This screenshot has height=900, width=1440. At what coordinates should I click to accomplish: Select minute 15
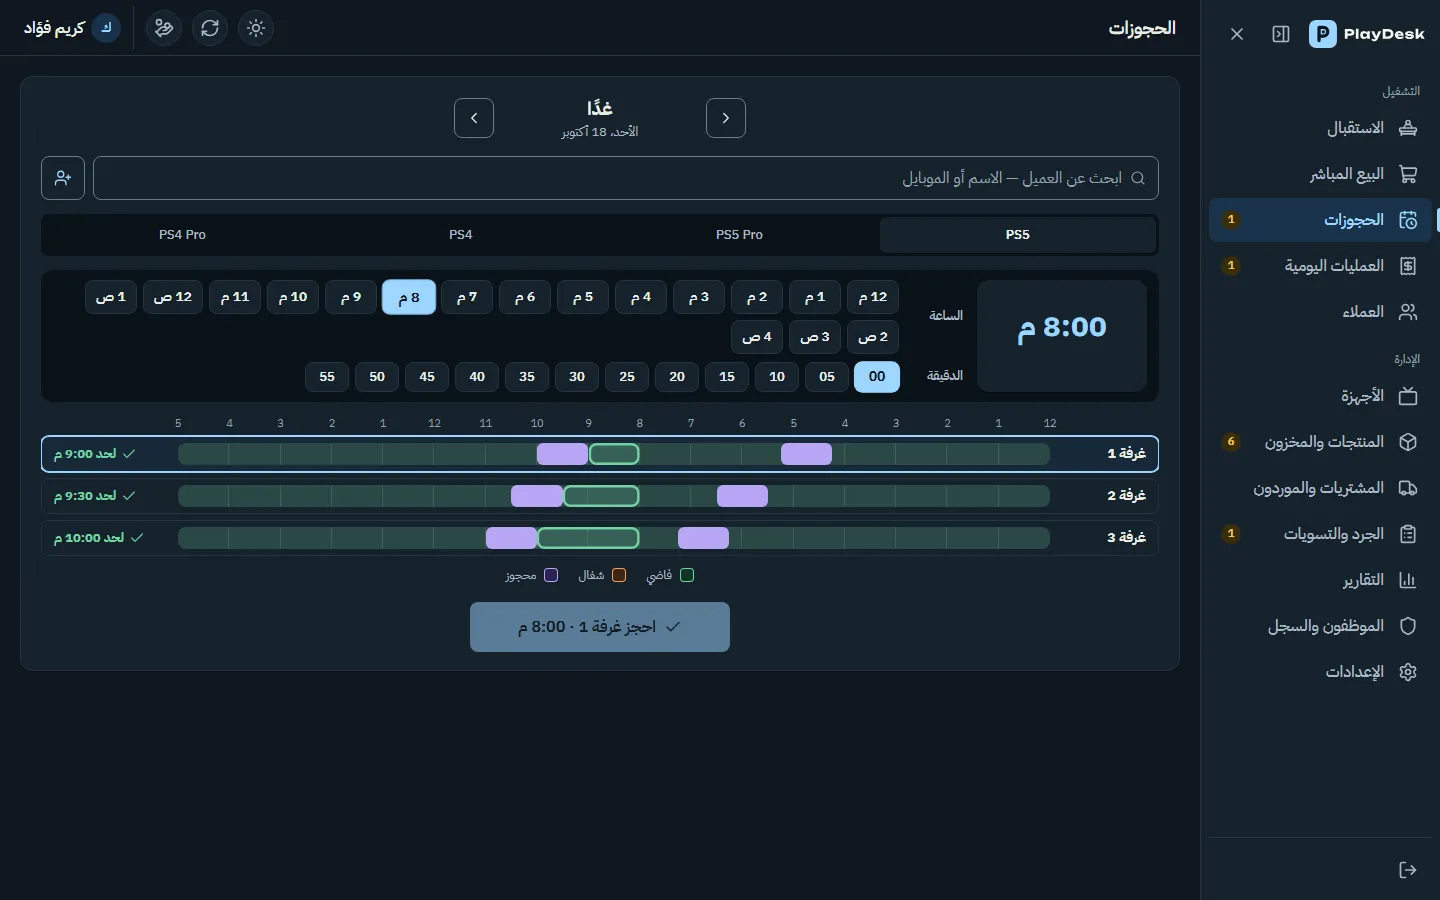[x=727, y=377]
